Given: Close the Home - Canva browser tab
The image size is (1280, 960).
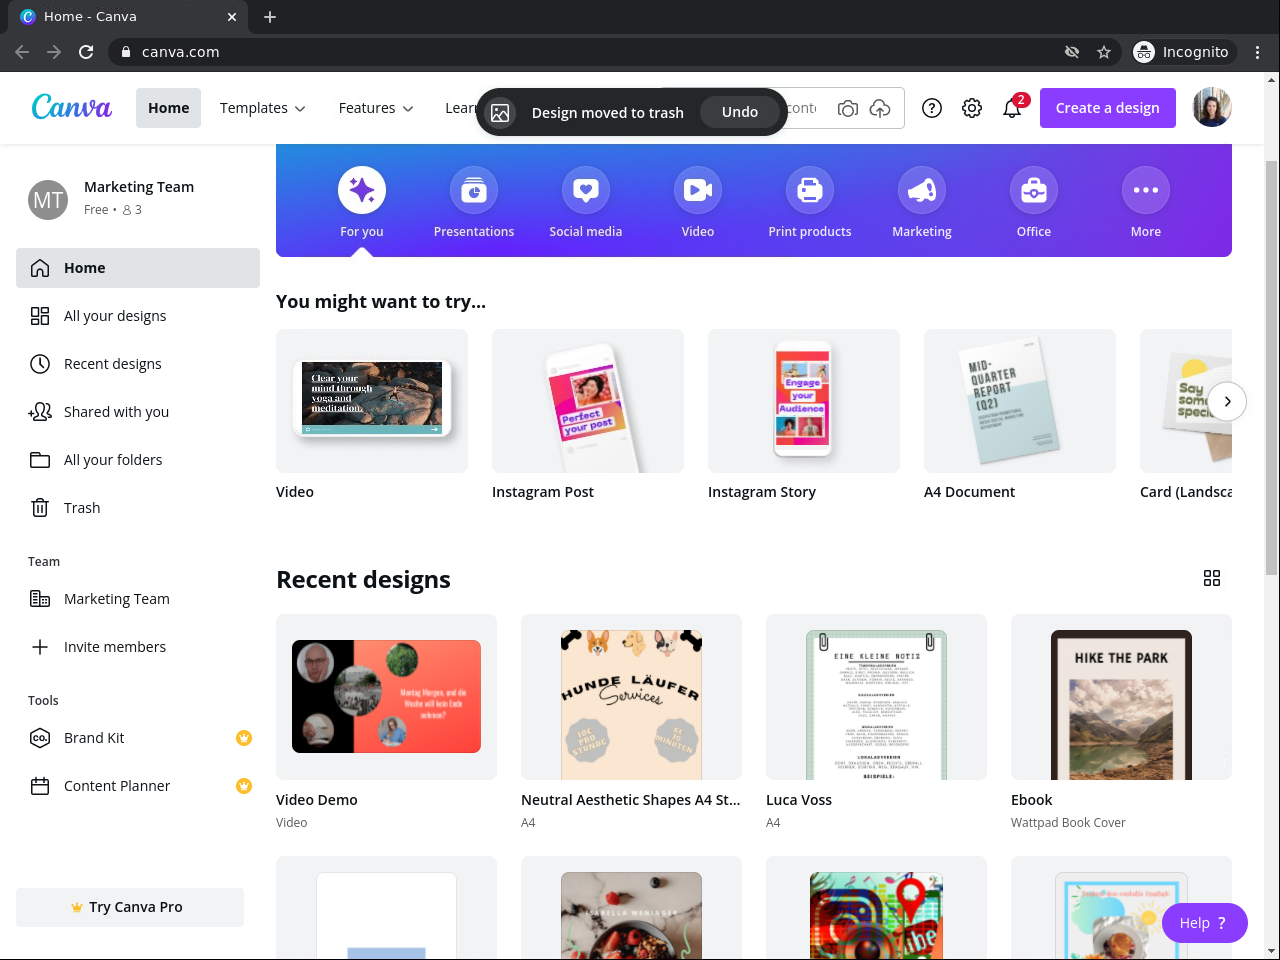Looking at the screenshot, I should click(232, 17).
